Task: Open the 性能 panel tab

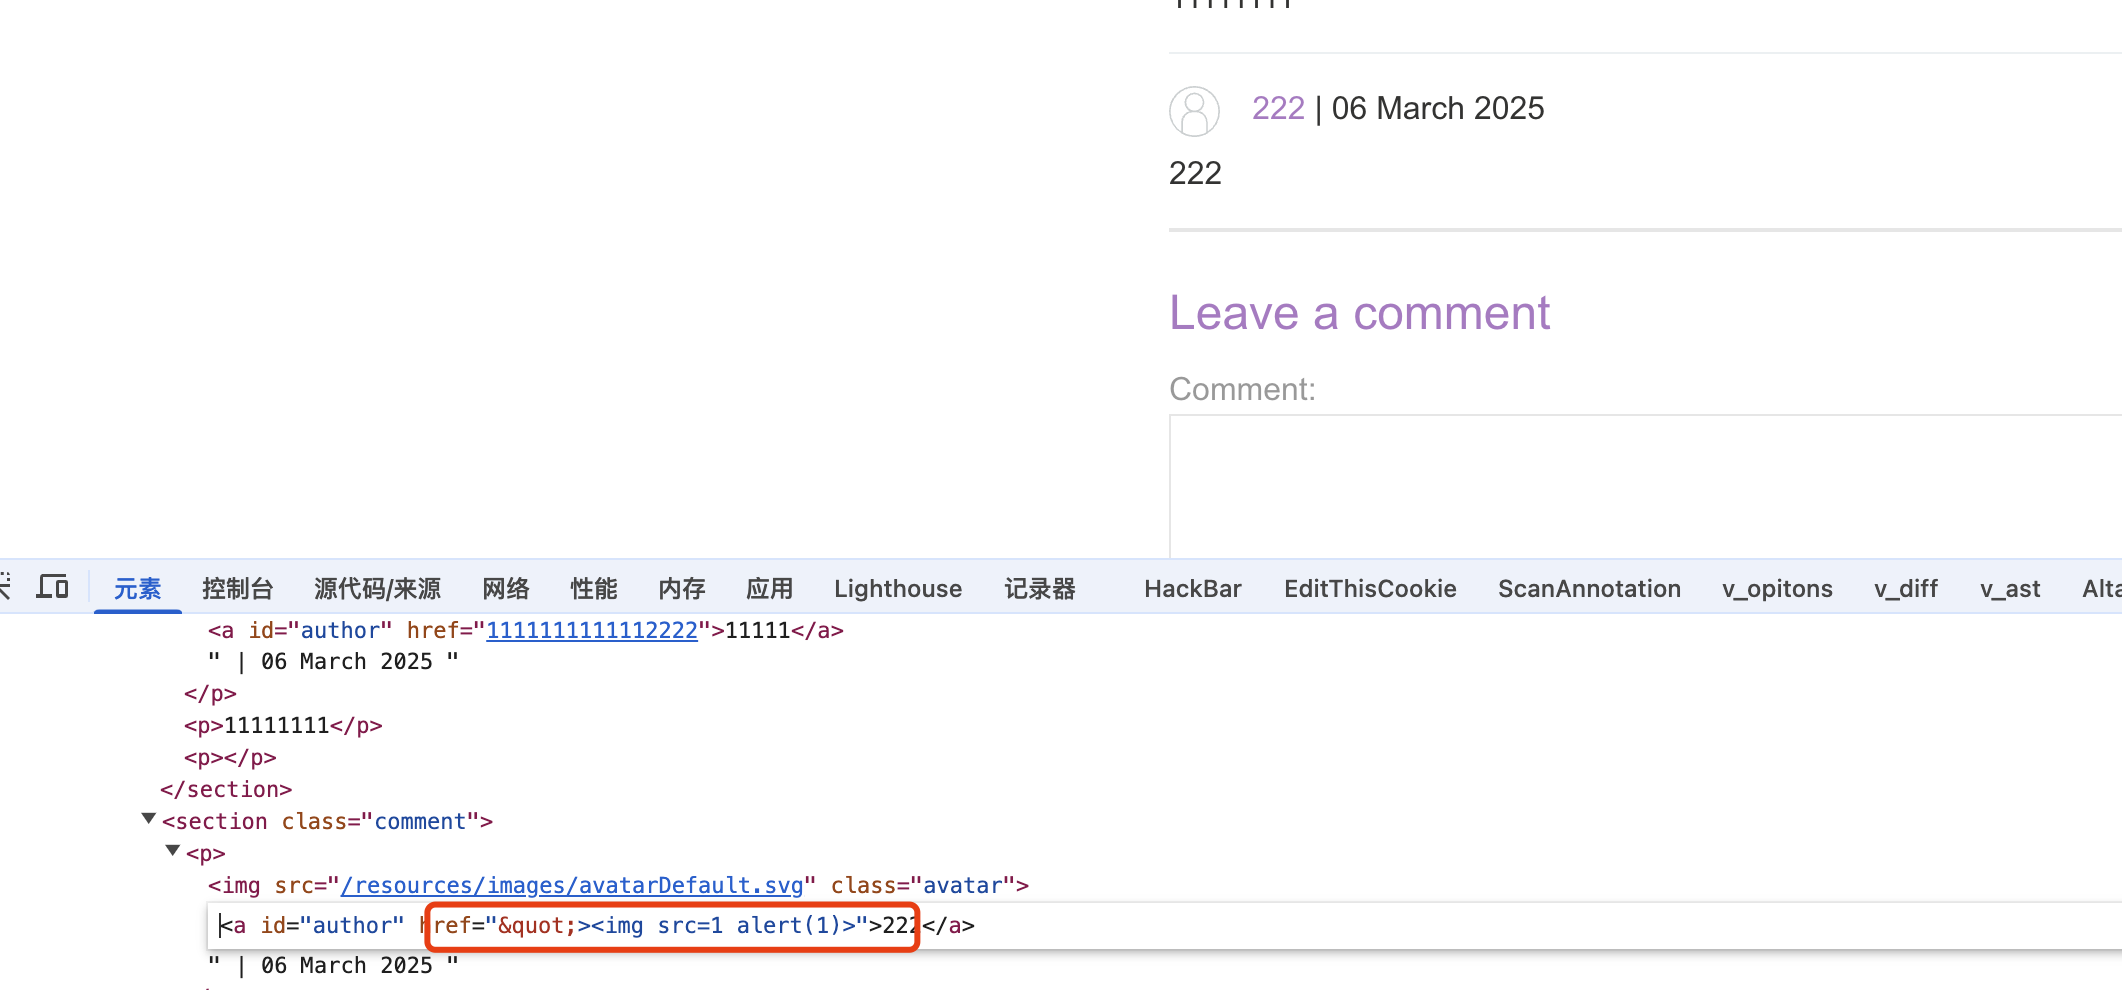Action: click(593, 589)
